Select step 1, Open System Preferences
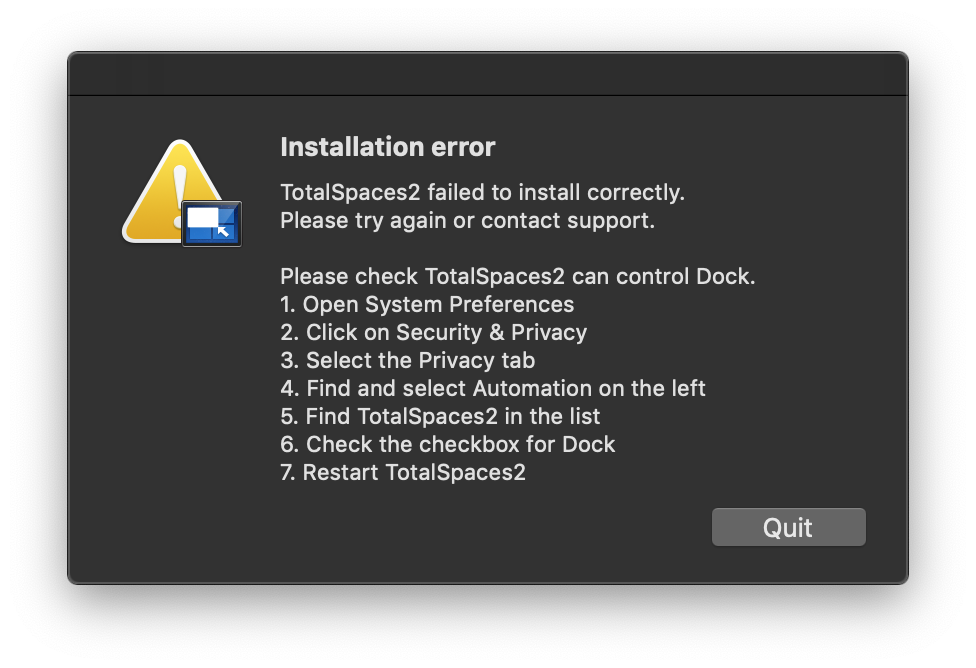Screen dimensions: 976x668 click(427, 304)
